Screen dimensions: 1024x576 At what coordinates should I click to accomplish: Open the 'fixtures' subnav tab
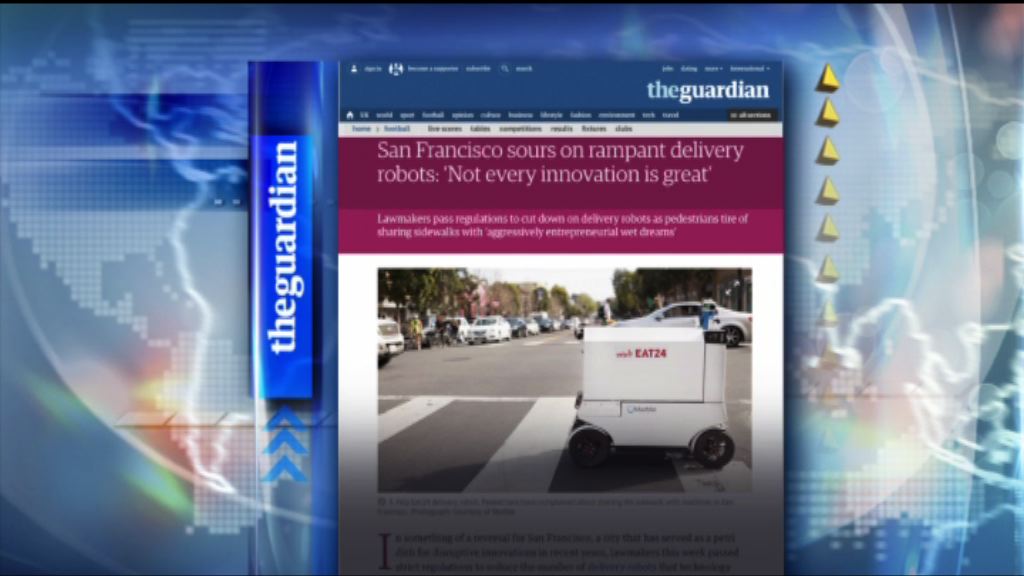pyautogui.click(x=594, y=129)
